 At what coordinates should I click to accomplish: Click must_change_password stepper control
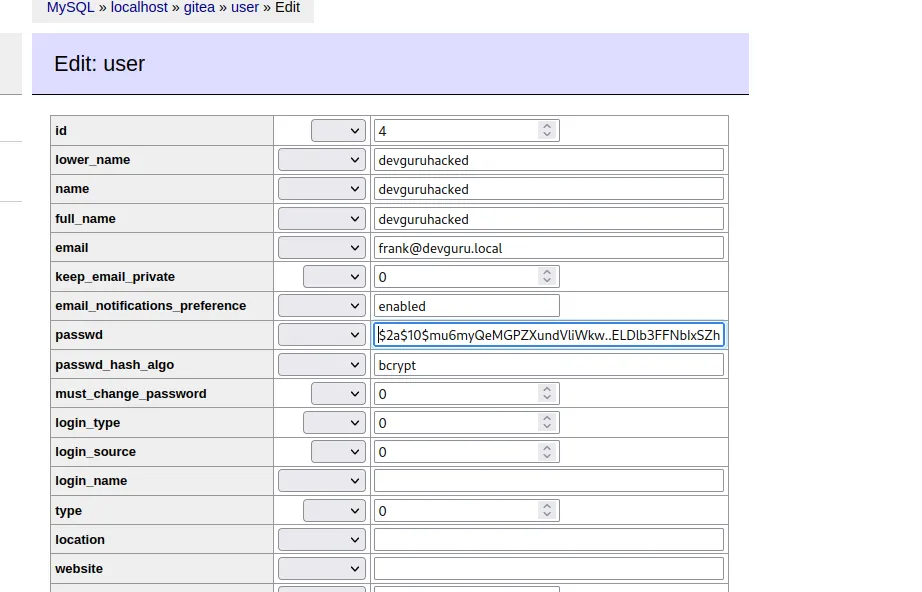546,394
